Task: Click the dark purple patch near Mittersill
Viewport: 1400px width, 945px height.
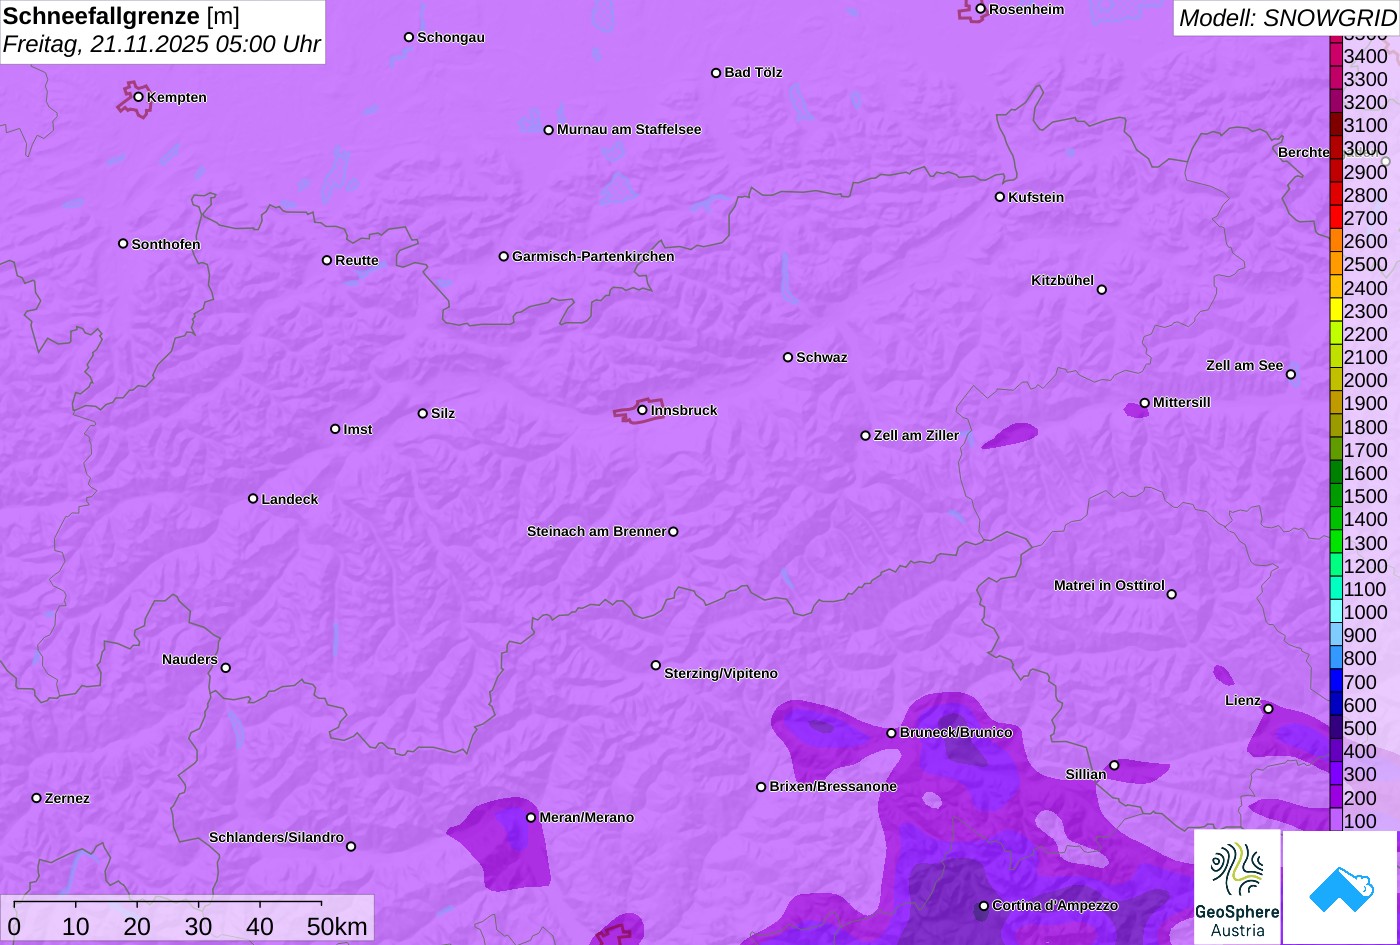Action: [x=1136, y=410]
